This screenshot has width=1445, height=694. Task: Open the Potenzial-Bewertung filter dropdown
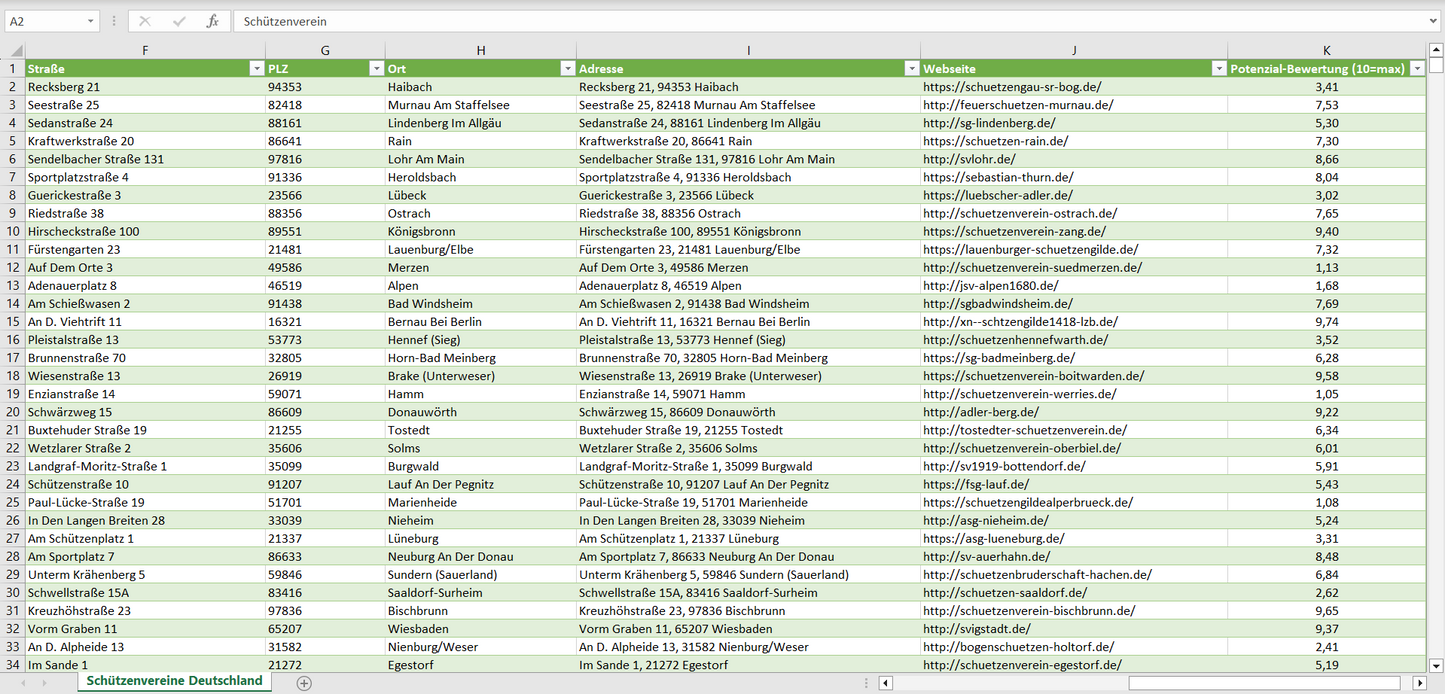(1416, 69)
